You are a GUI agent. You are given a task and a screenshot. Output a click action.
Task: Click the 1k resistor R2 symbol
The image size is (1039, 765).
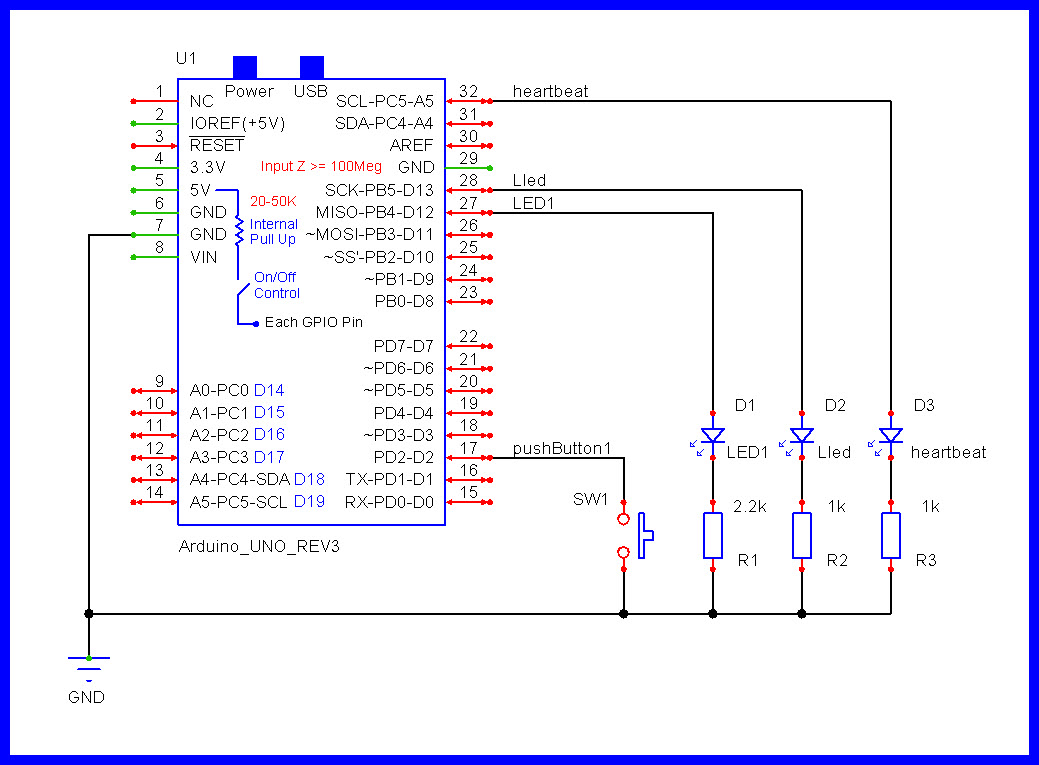pyautogui.click(x=801, y=533)
